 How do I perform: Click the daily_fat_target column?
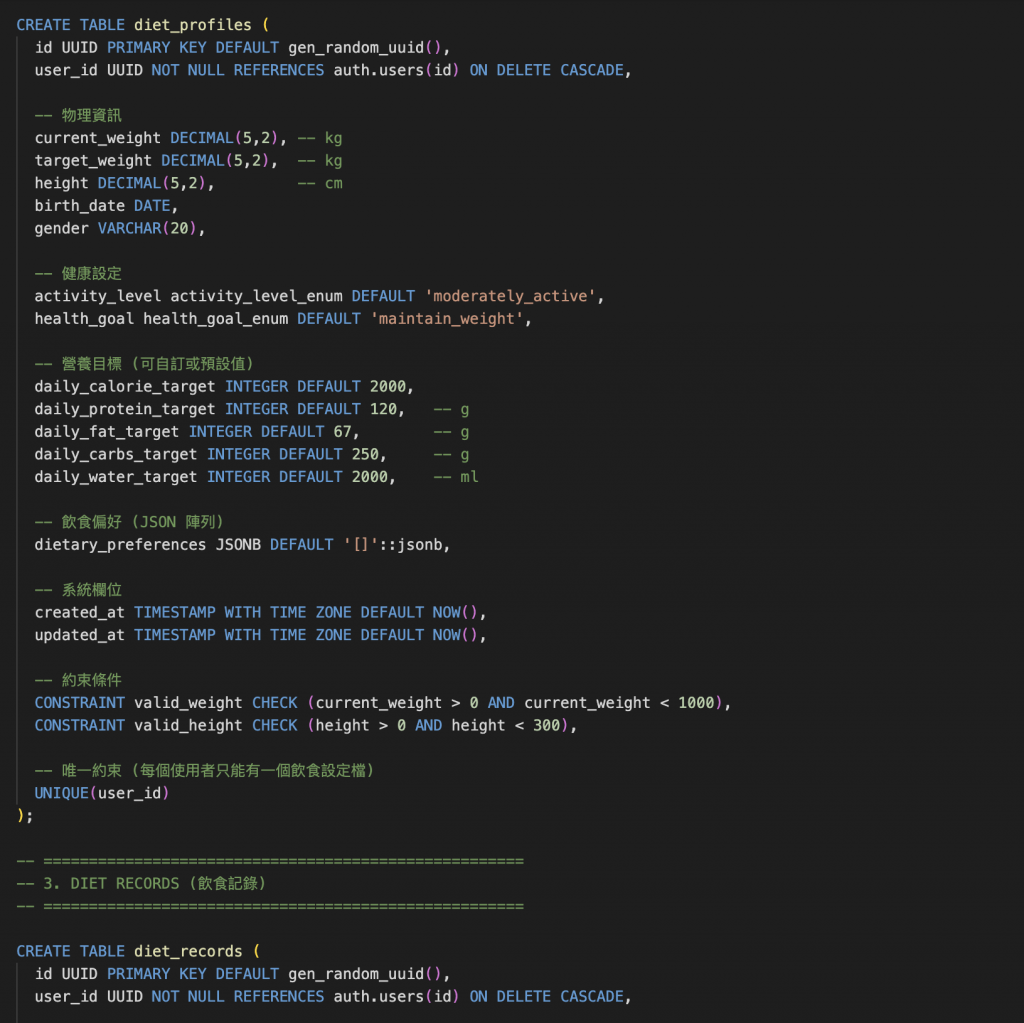[x=106, y=432]
